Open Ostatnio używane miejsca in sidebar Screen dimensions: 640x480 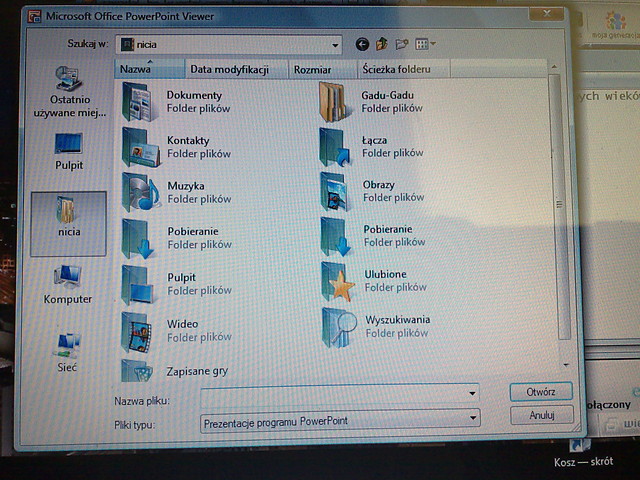point(69,92)
